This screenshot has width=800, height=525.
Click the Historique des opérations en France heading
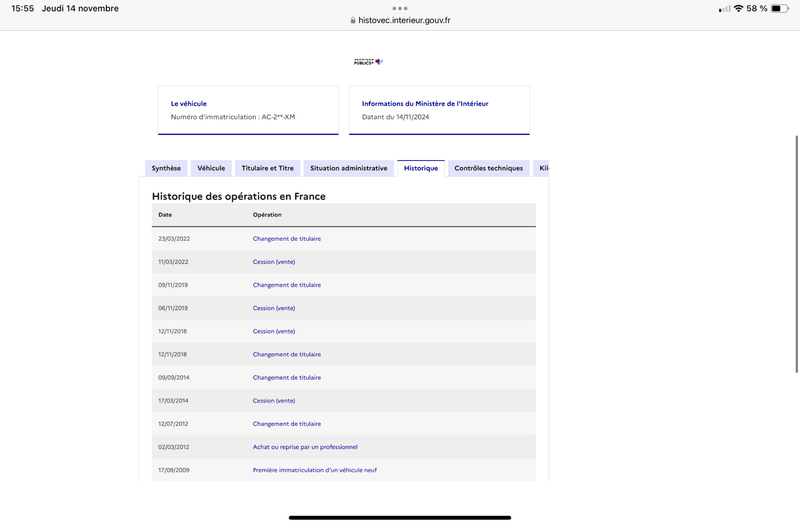239,196
